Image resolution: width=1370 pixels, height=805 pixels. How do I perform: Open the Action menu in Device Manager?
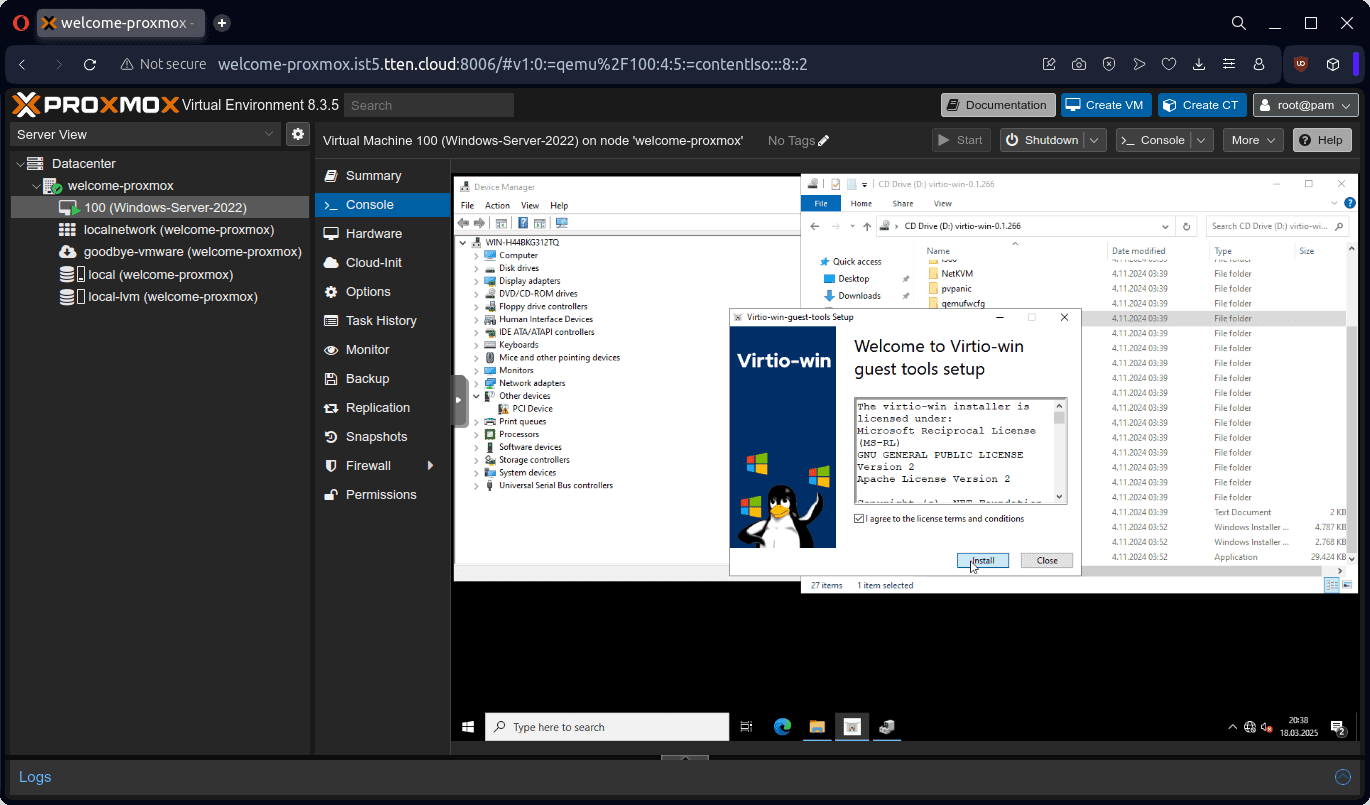click(x=497, y=205)
